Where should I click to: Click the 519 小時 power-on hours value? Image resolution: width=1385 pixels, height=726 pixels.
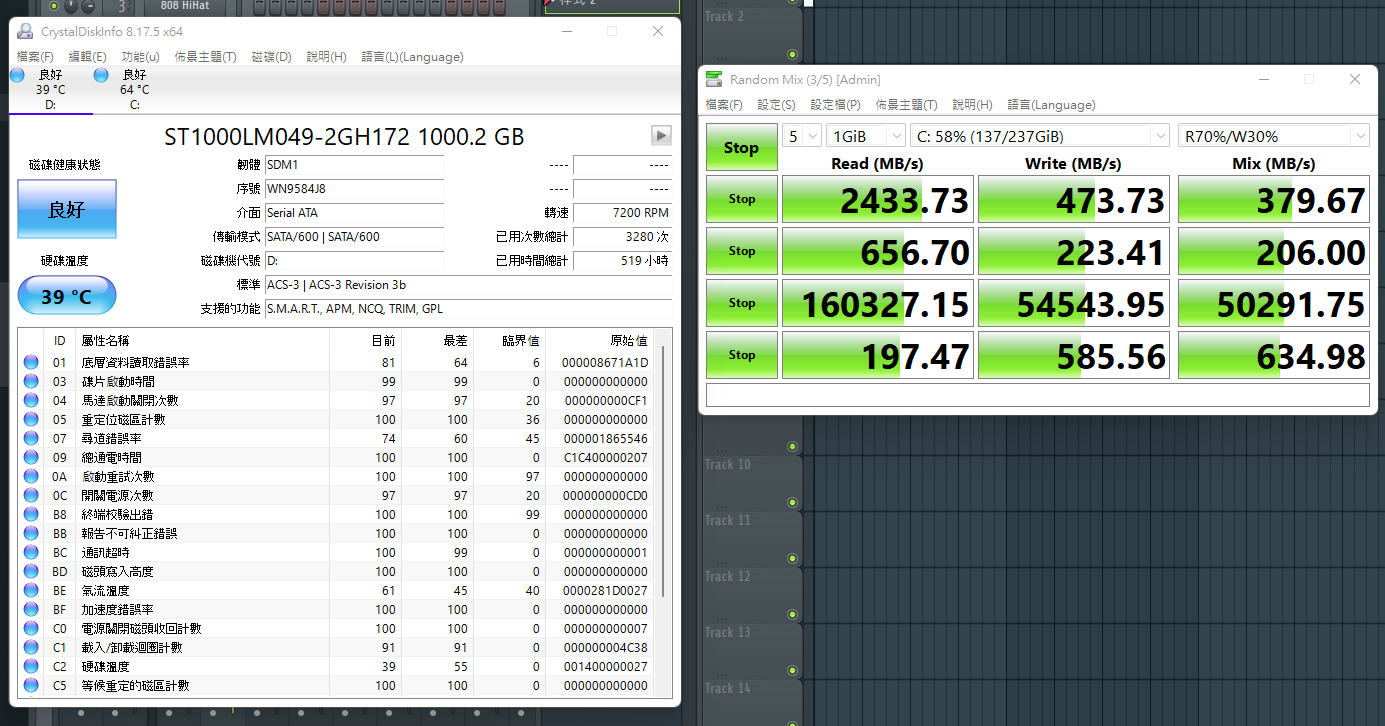(622, 260)
